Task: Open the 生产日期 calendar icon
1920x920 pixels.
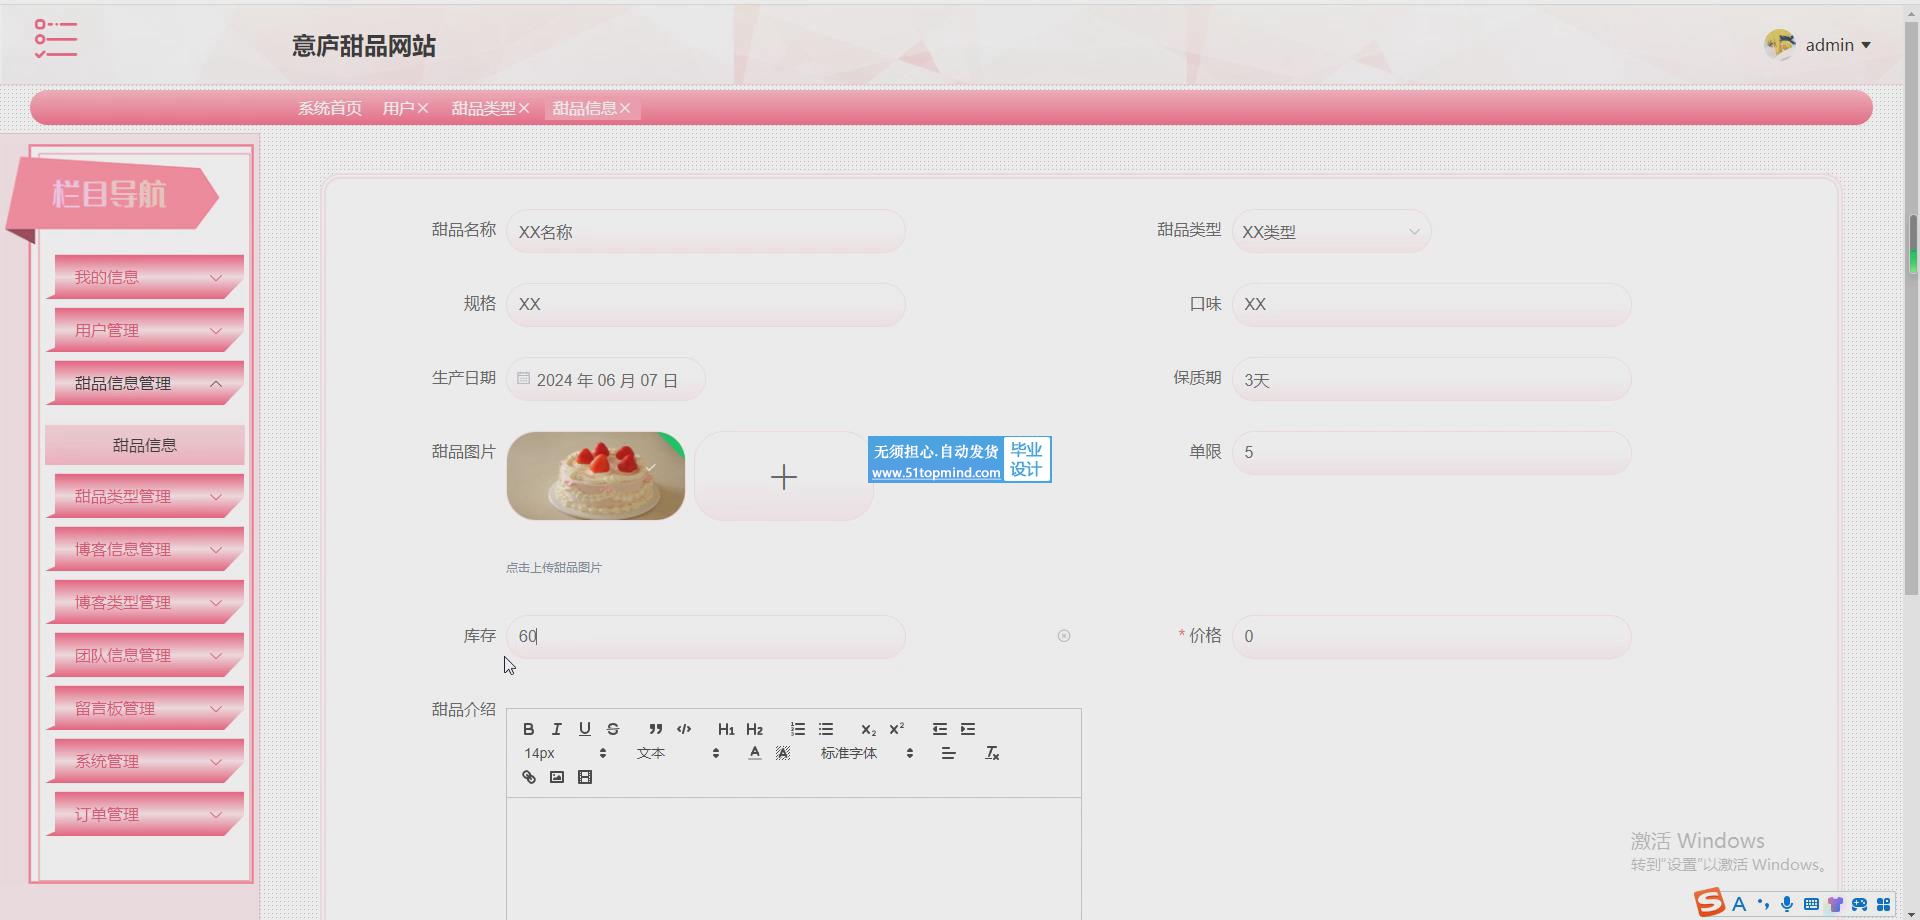Action: (523, 378)
